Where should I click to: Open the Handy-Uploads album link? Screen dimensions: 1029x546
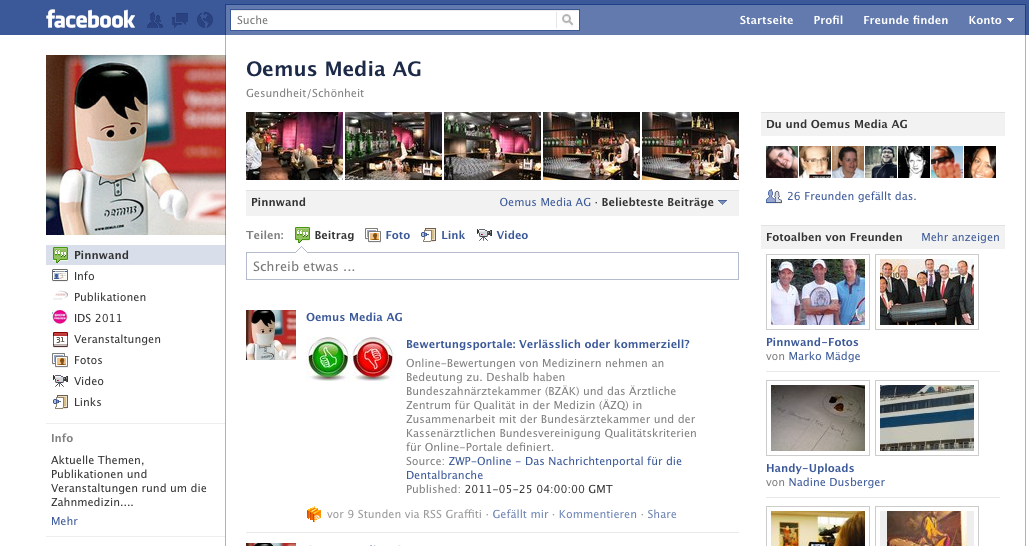(x=810, y=468)
